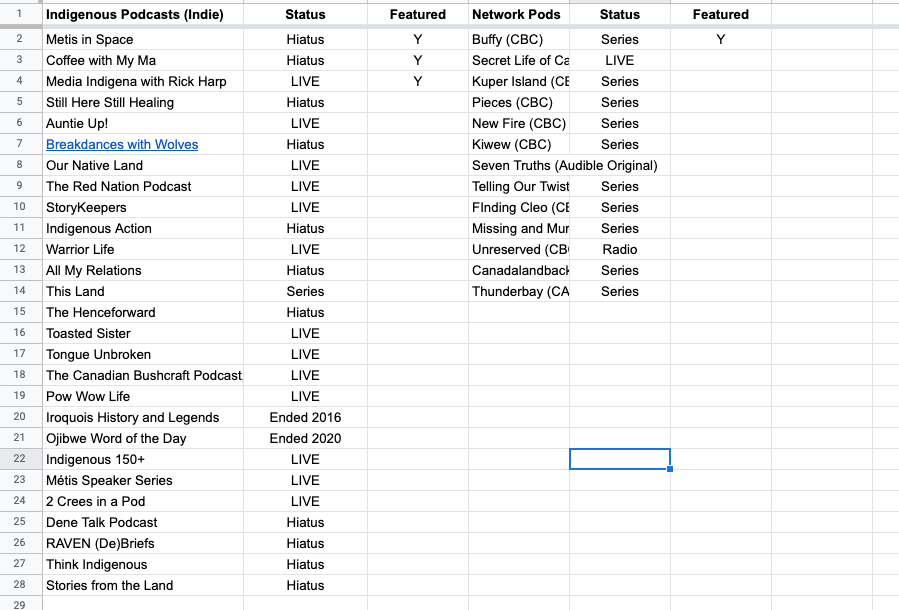Select the 'Indigenous Podcasts (Indie)' header cell
Viewport: 899px width, 610px height.
[x=143, y=14]
